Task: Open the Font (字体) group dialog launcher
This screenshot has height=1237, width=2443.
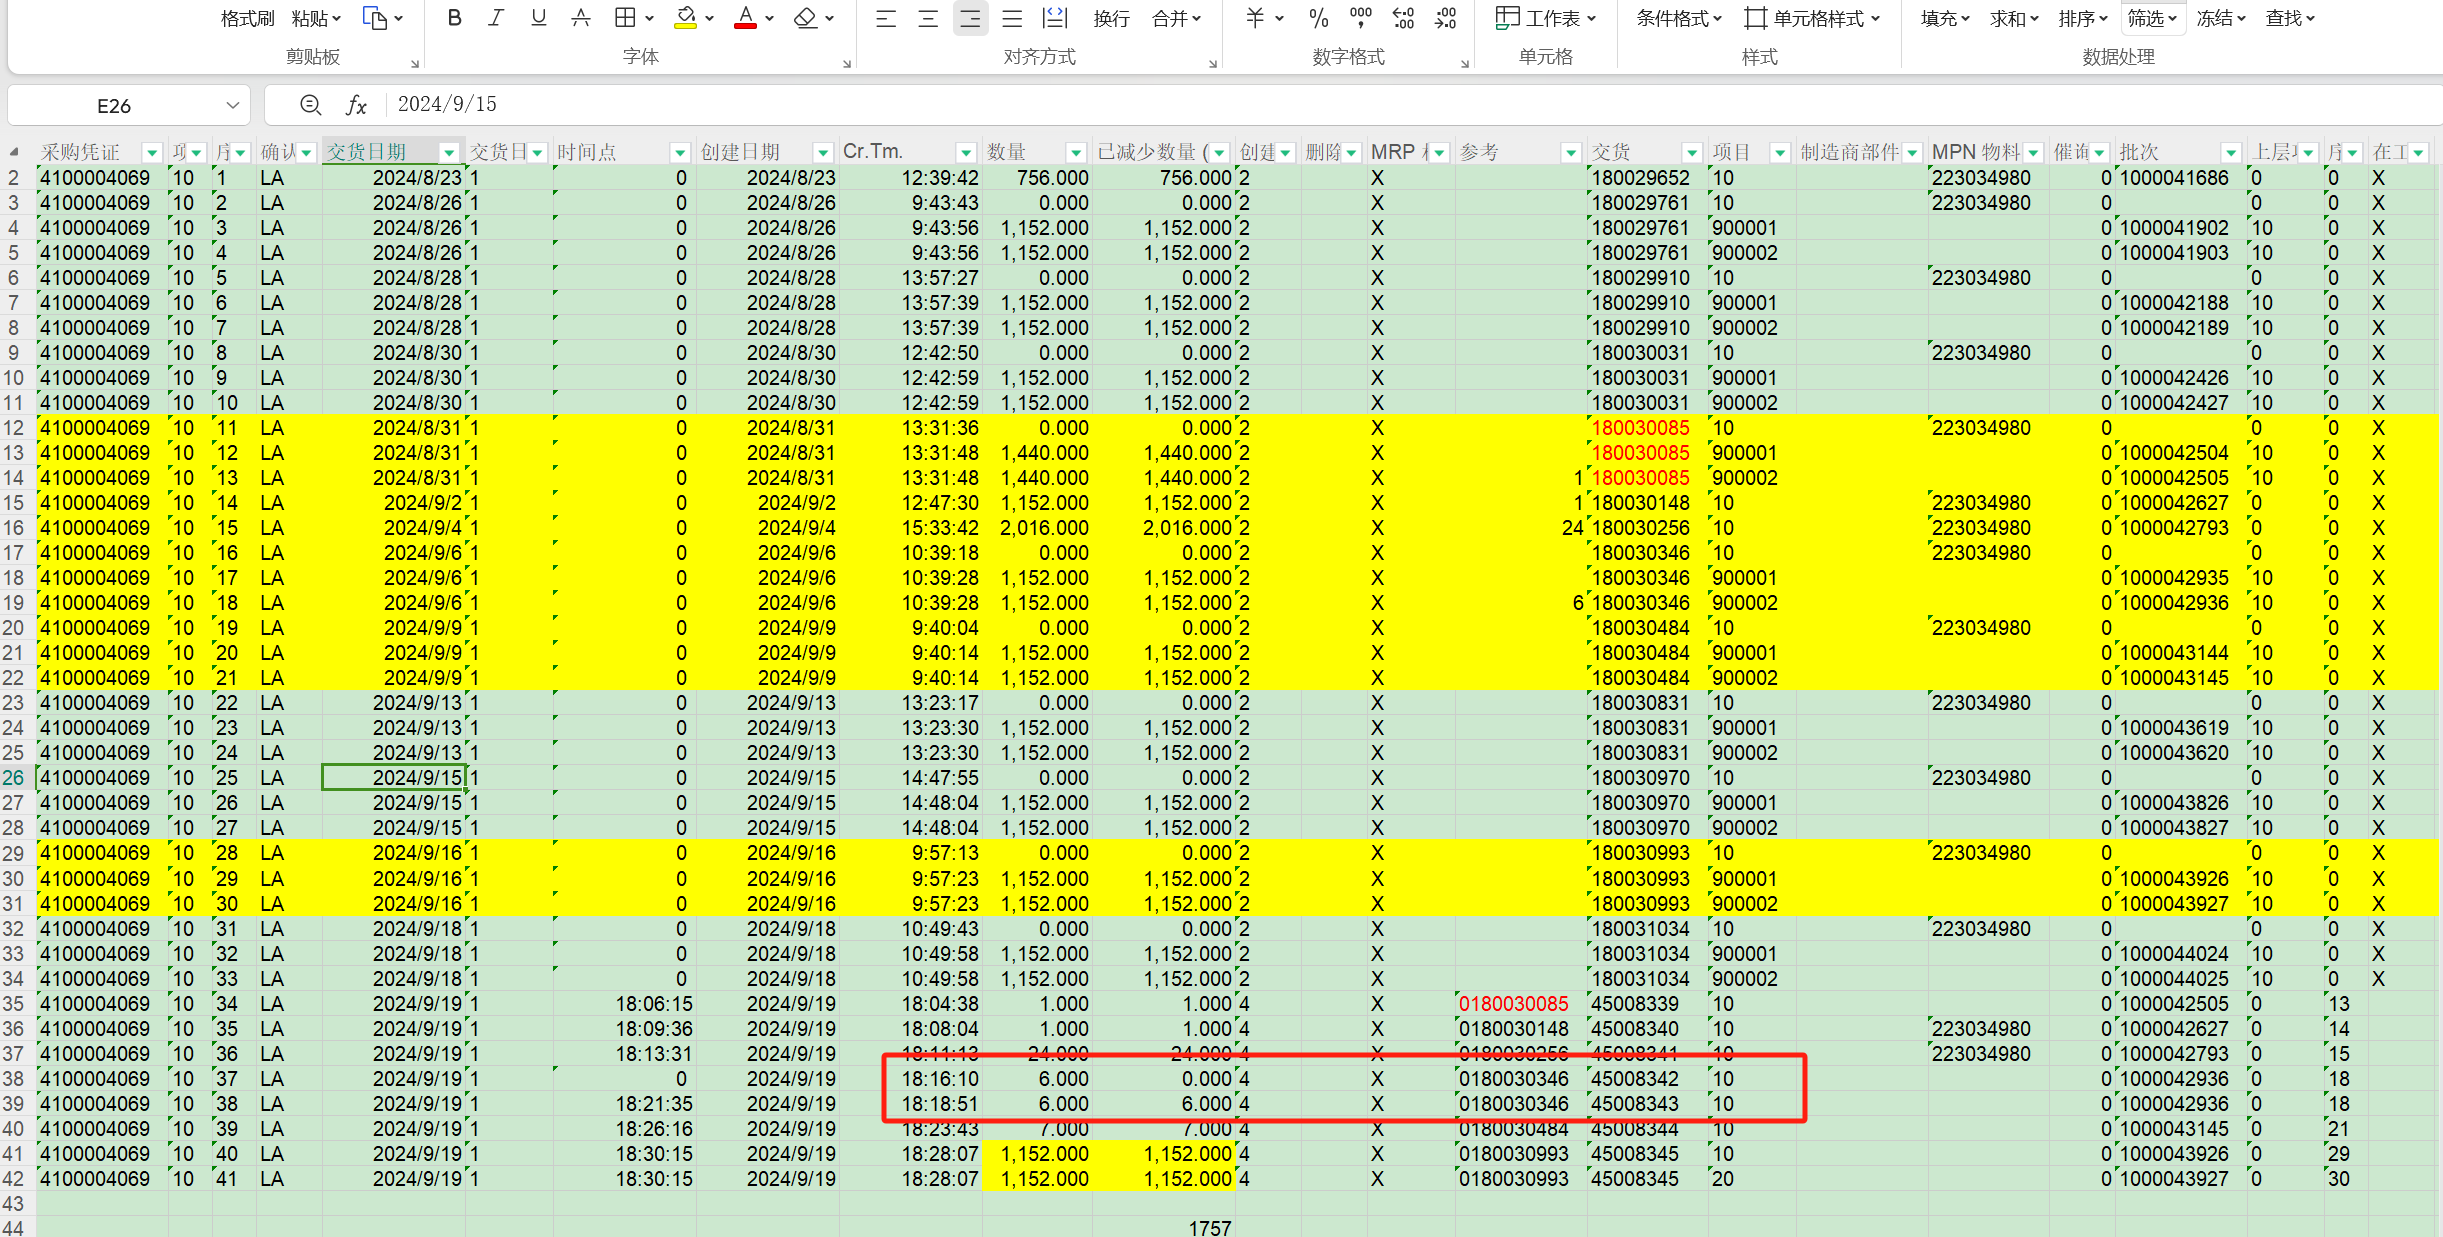Action: (x=846, y=64)
